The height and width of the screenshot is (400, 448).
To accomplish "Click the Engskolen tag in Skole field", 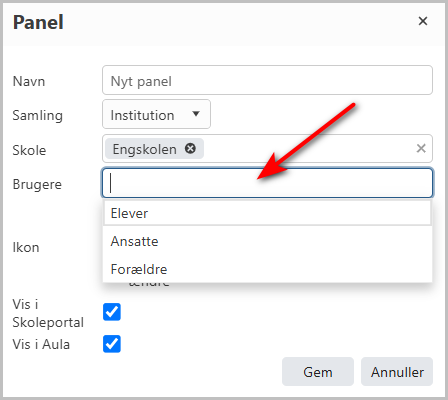I will tap(144, 149).
